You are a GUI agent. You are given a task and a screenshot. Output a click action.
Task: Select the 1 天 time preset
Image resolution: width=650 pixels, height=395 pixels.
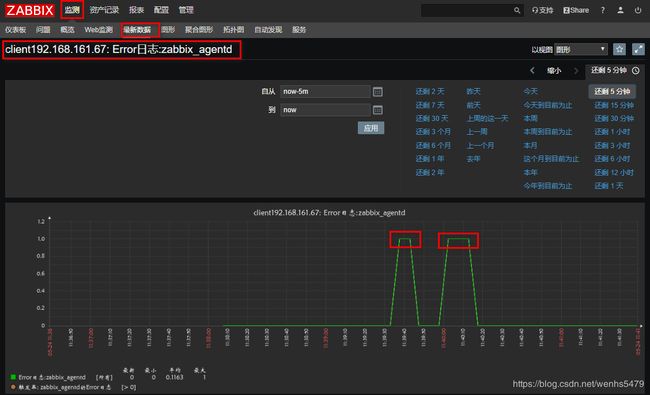[x=609, y=186]
